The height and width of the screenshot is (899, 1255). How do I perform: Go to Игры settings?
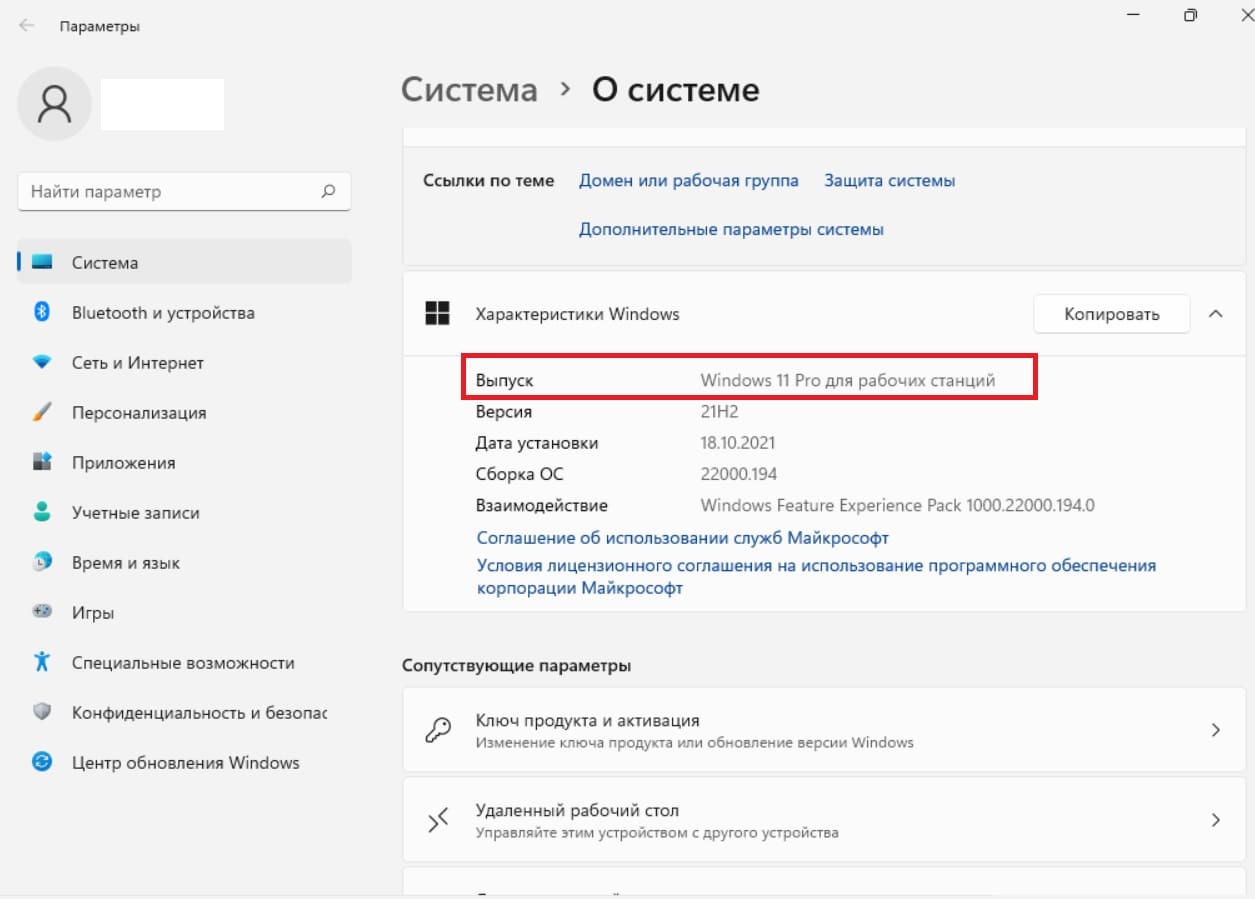point(185,612)
